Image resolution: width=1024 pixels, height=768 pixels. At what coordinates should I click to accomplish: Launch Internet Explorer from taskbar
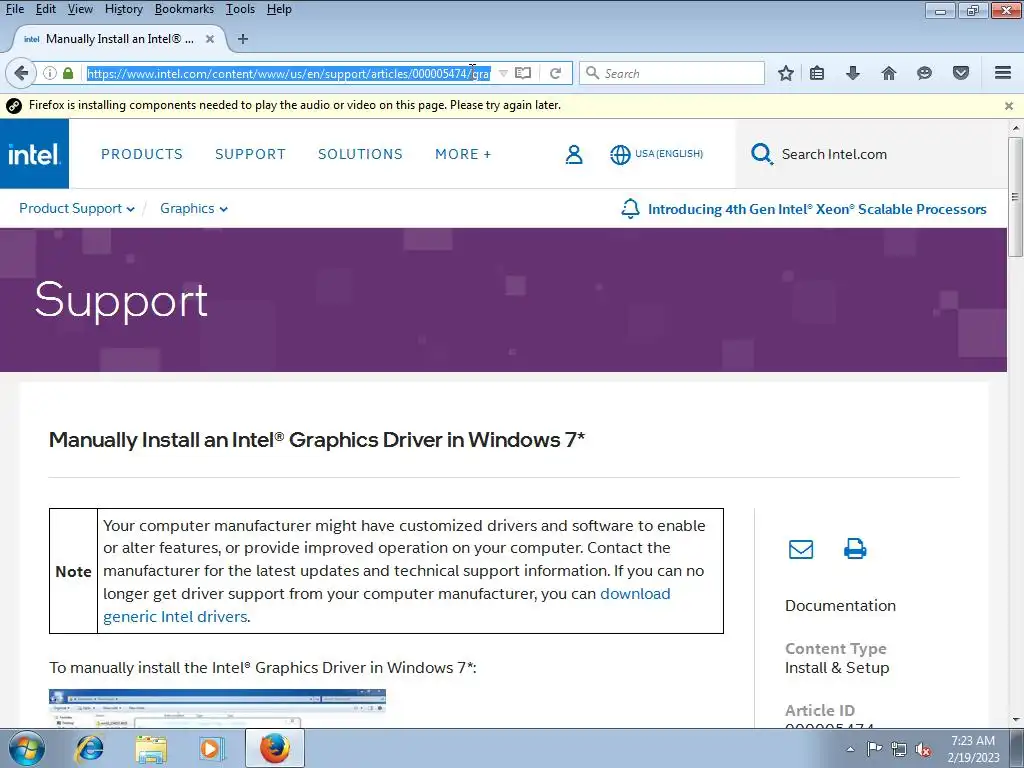(89, 748)
